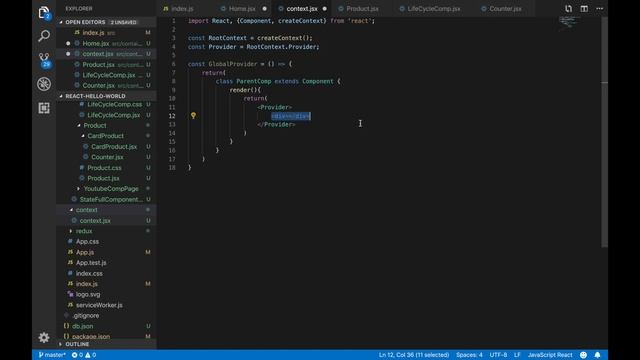
Task: Close unsaved context.jsx tab via dot
Action: pos(324,9)
